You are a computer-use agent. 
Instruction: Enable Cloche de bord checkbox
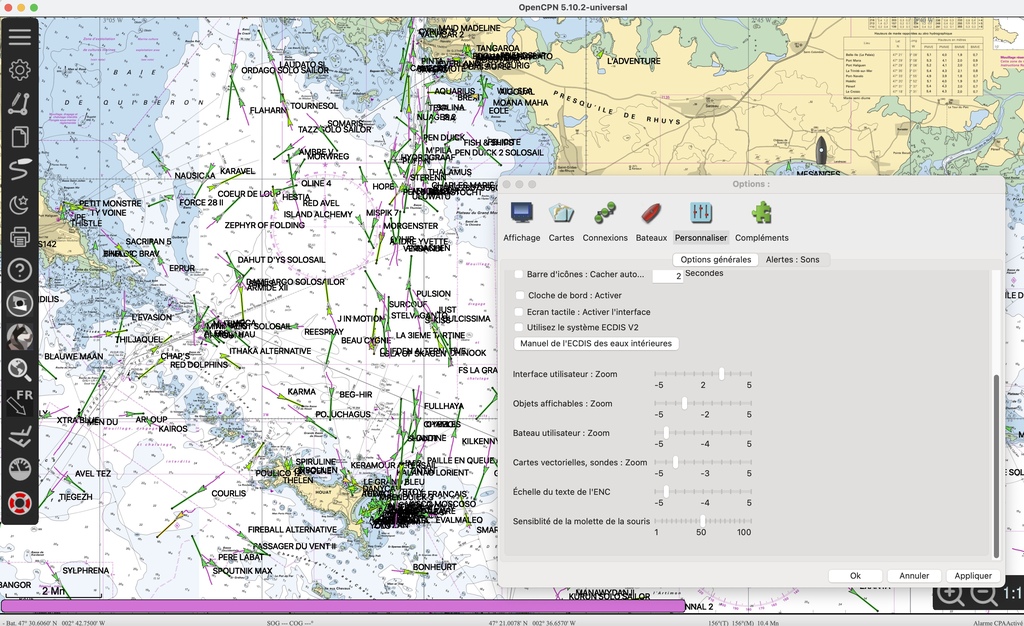pos(520,295)
